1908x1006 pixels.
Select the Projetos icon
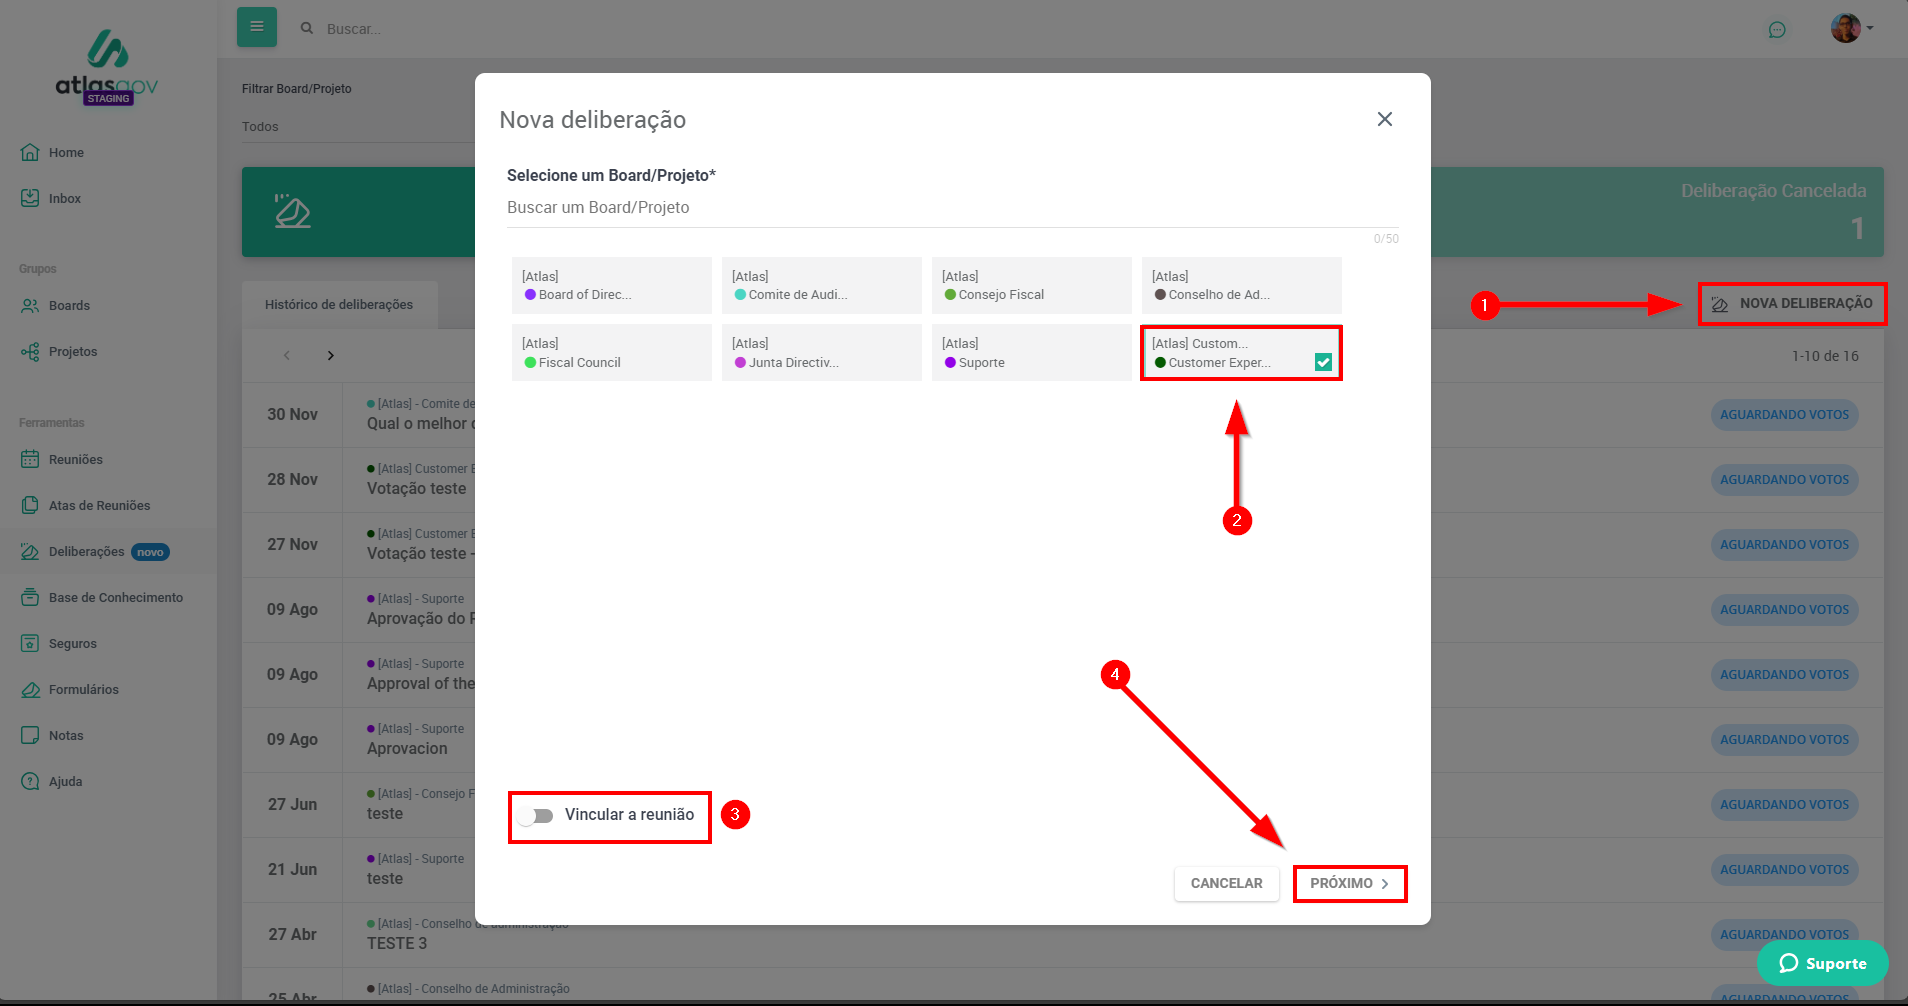[x=30, y=351]
